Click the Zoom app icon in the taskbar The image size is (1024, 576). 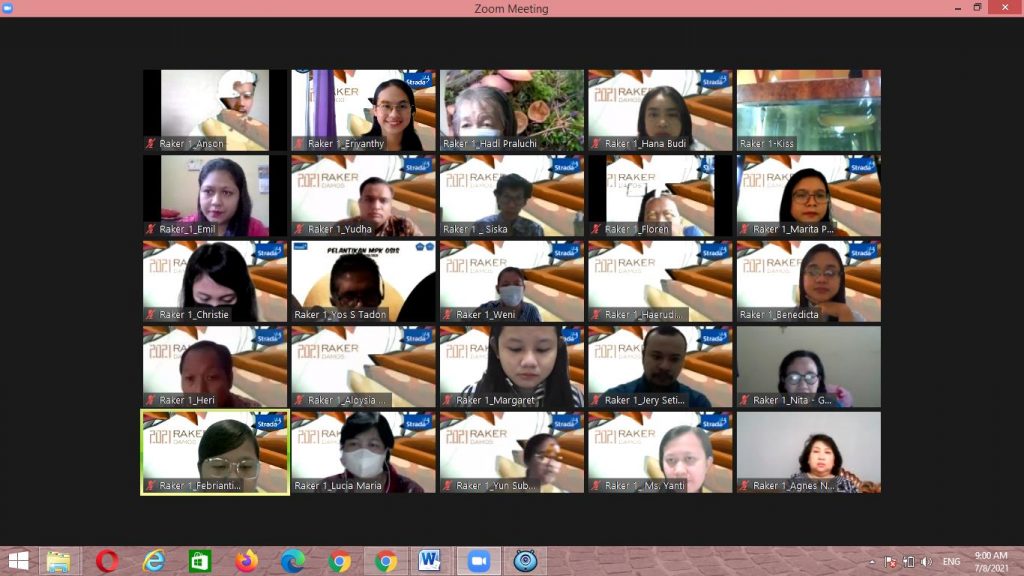(x=479, y=561)
